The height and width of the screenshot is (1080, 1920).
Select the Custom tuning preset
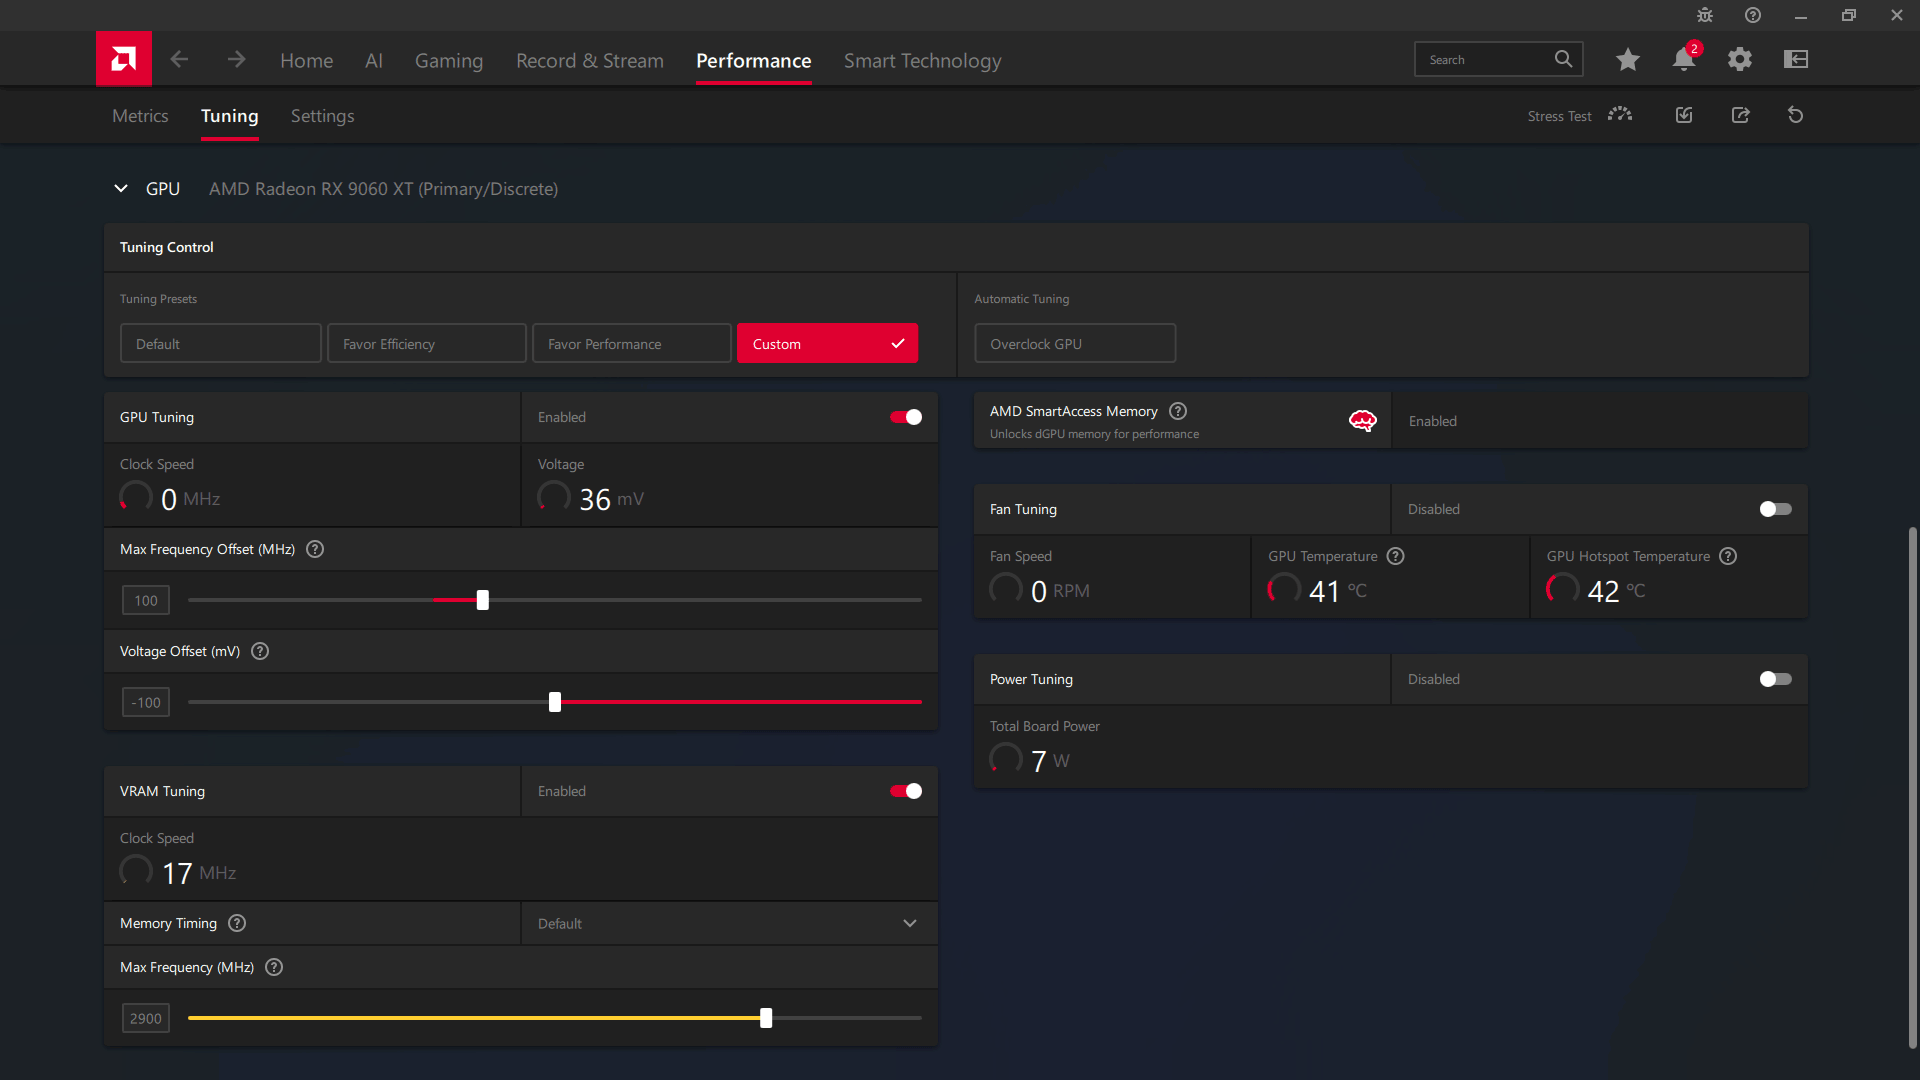827,343
